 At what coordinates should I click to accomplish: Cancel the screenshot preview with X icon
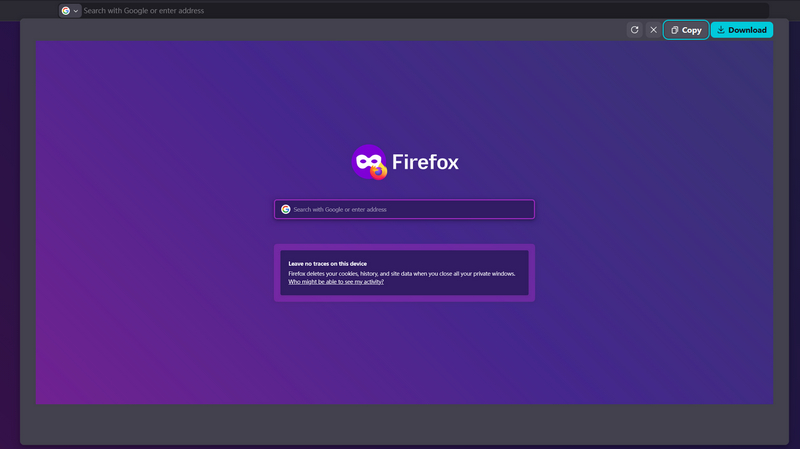pyautogui.click(x=654, y=30)
